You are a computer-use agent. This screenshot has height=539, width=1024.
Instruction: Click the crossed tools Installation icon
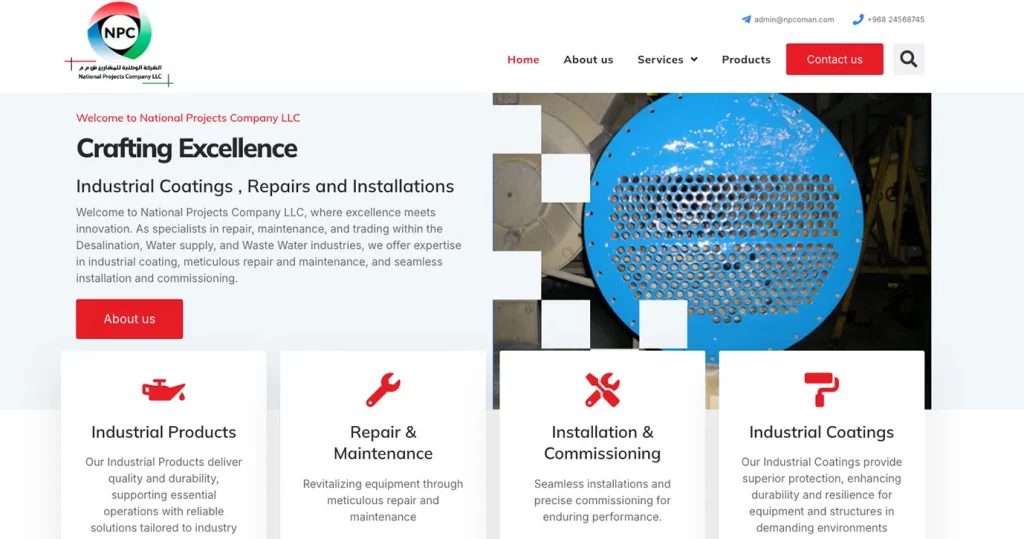coord(602,390)
